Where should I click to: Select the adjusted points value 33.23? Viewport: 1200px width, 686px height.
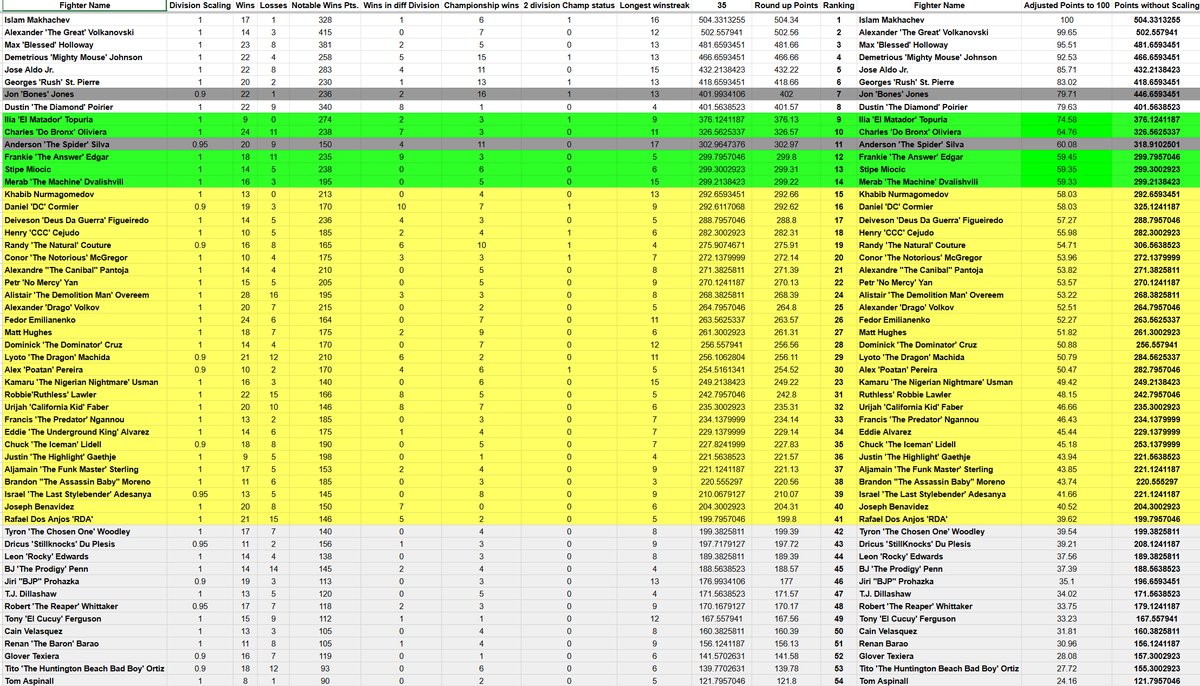pyautogui.click(x=1065, y=619)
